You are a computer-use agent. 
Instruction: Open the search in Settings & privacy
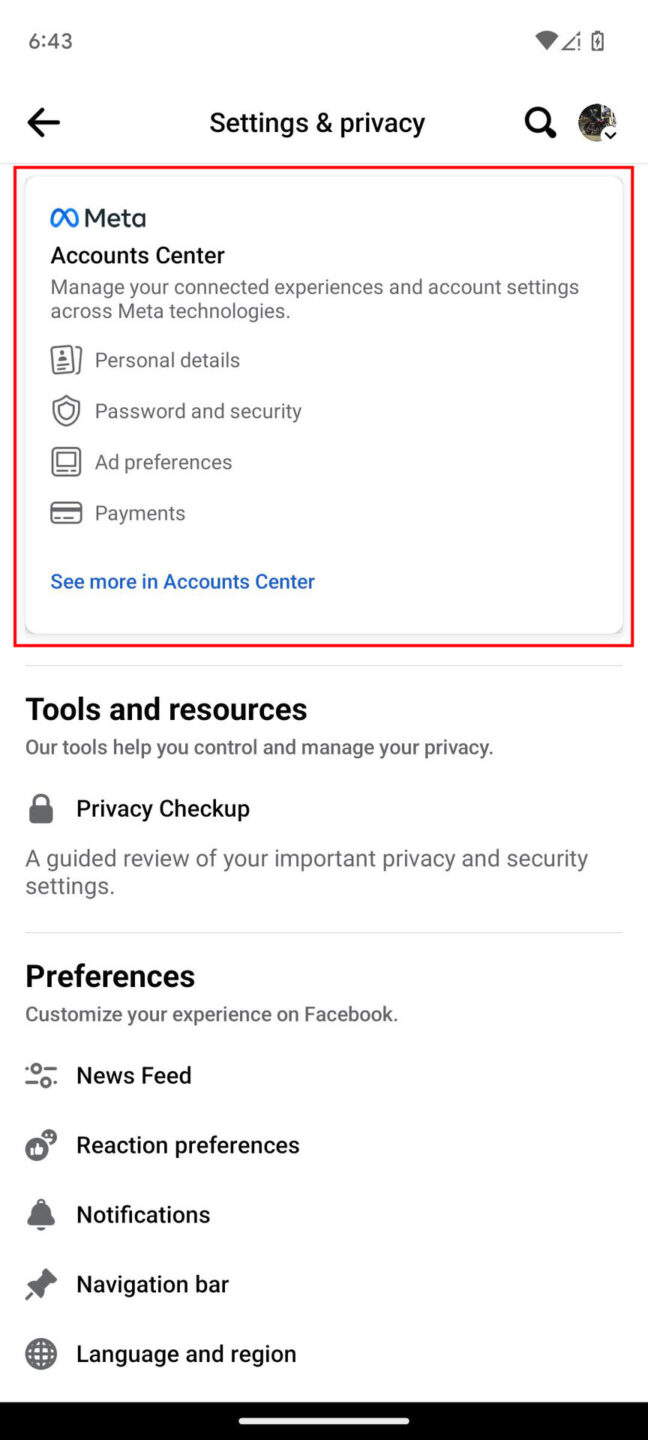pos(540,122)
